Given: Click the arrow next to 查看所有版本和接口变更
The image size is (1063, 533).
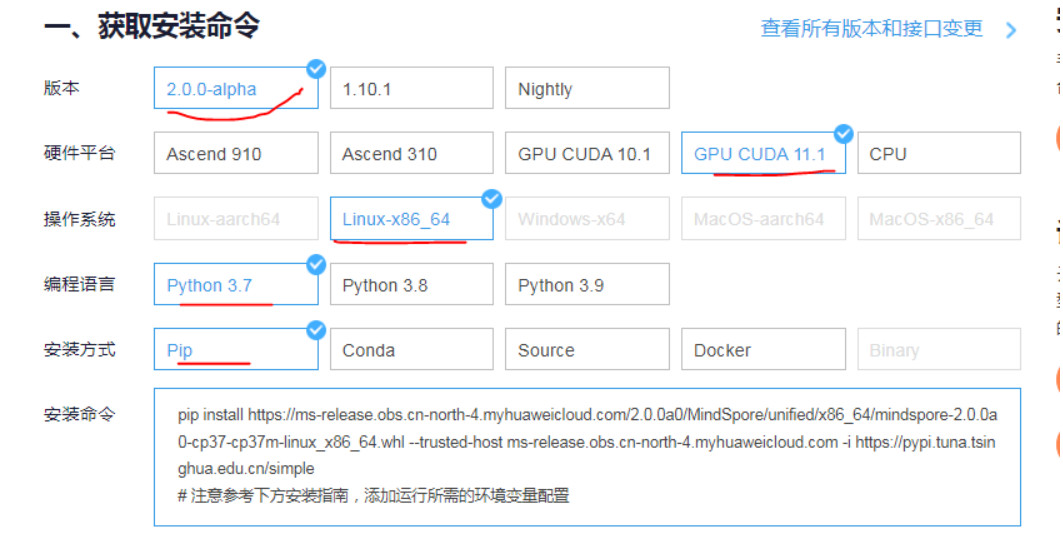Looking at the screenshot, I should point(1011,30).
